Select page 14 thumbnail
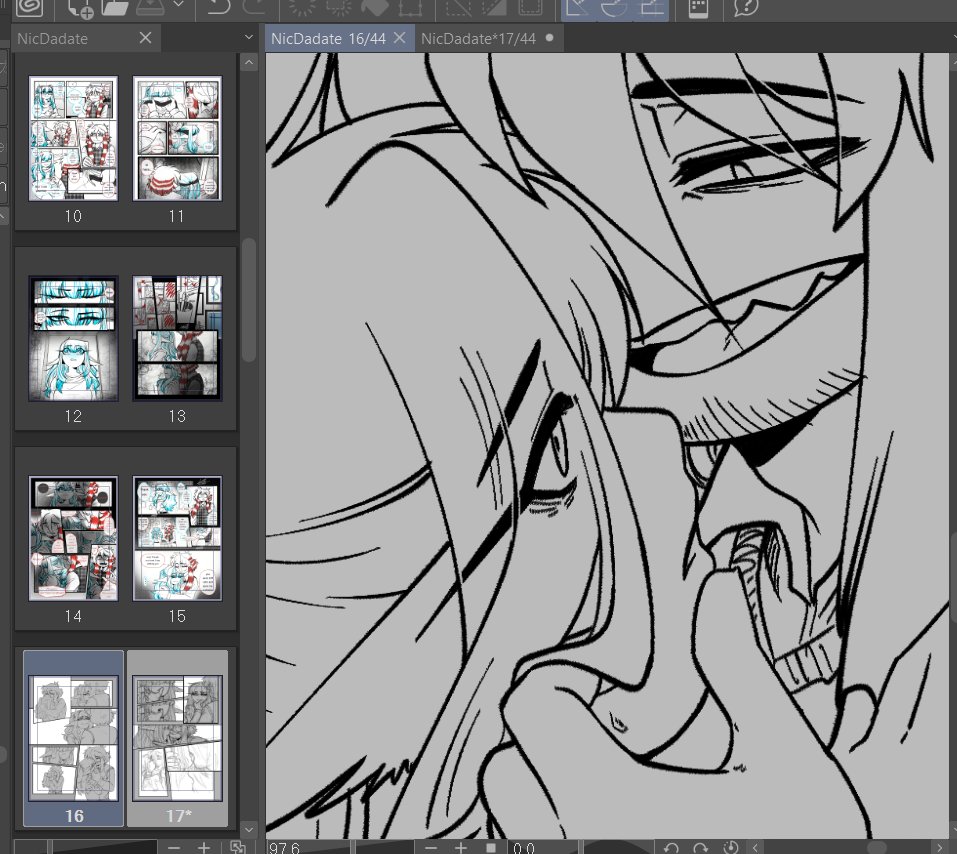This screenshot has height=854, width=957. pos(73,538)
